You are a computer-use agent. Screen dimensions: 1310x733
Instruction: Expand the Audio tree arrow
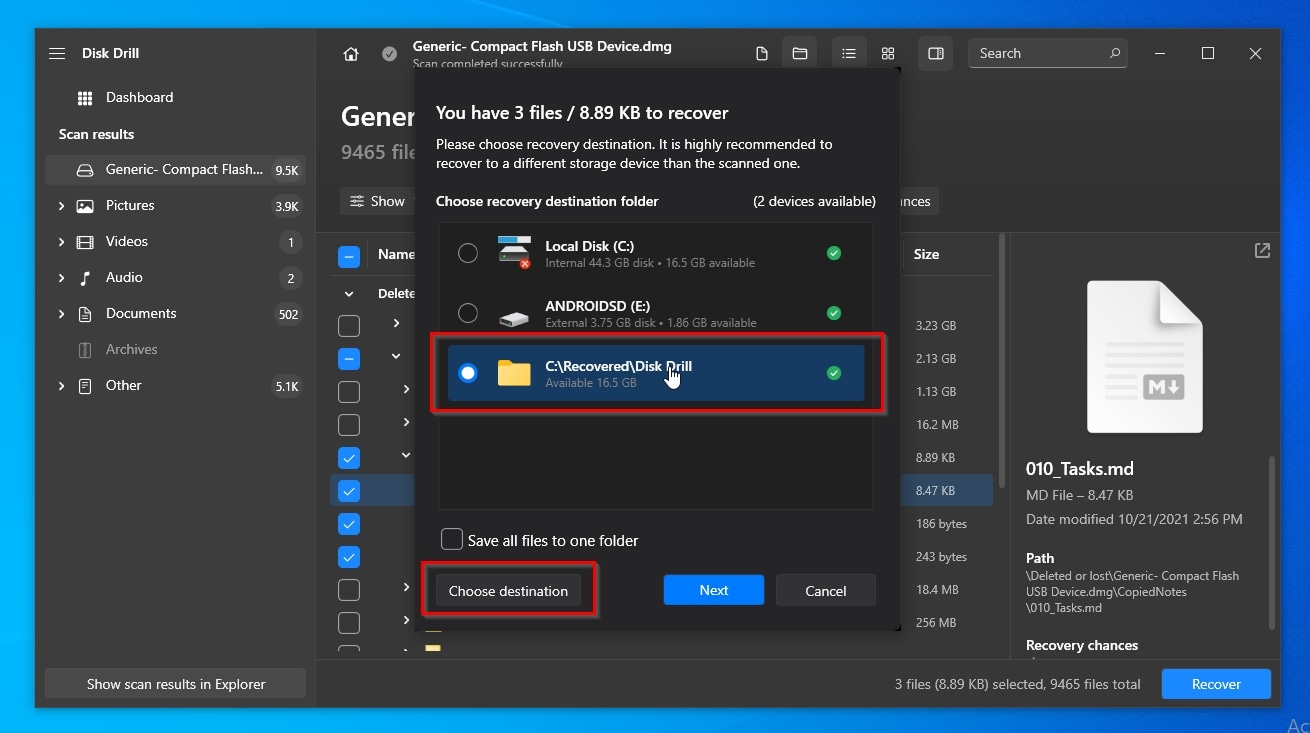(61, 278)
